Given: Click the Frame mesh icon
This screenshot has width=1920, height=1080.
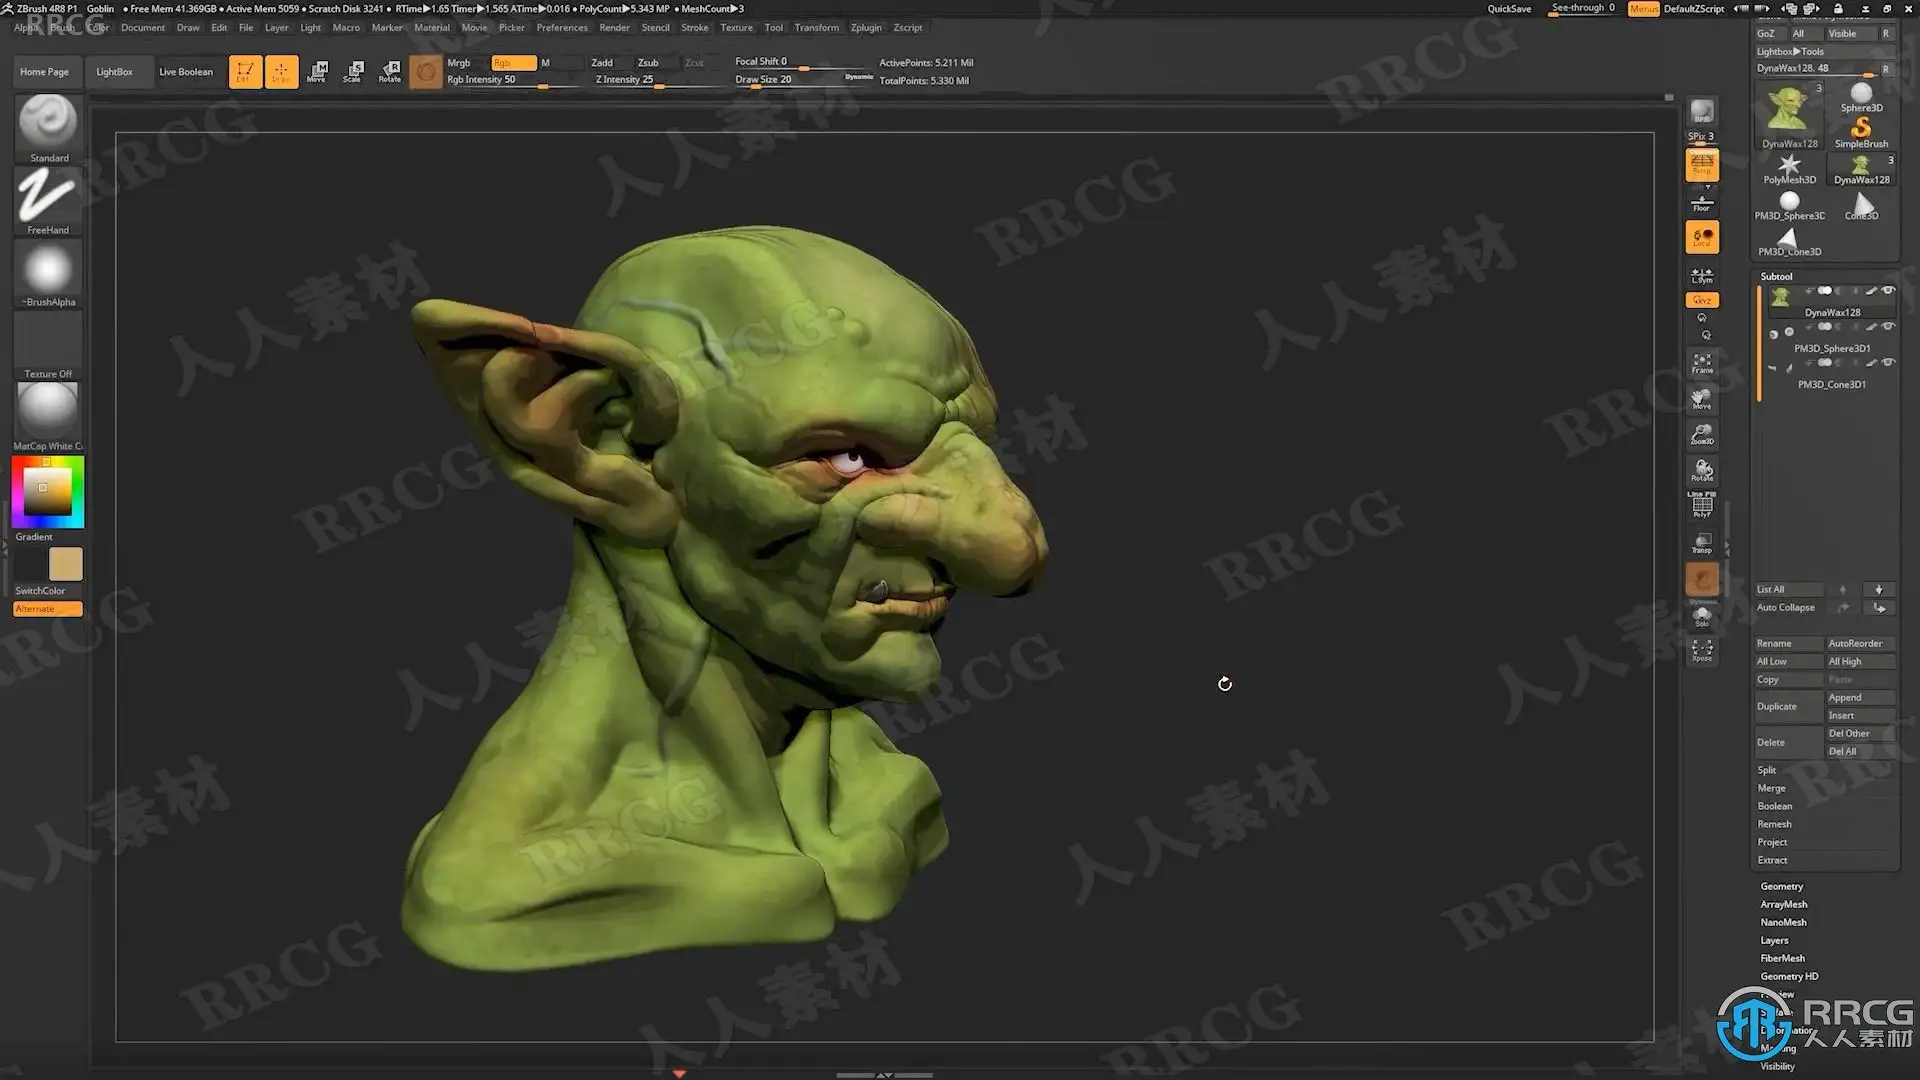Looking at the screenshot, I should [x=1702, y=363].
